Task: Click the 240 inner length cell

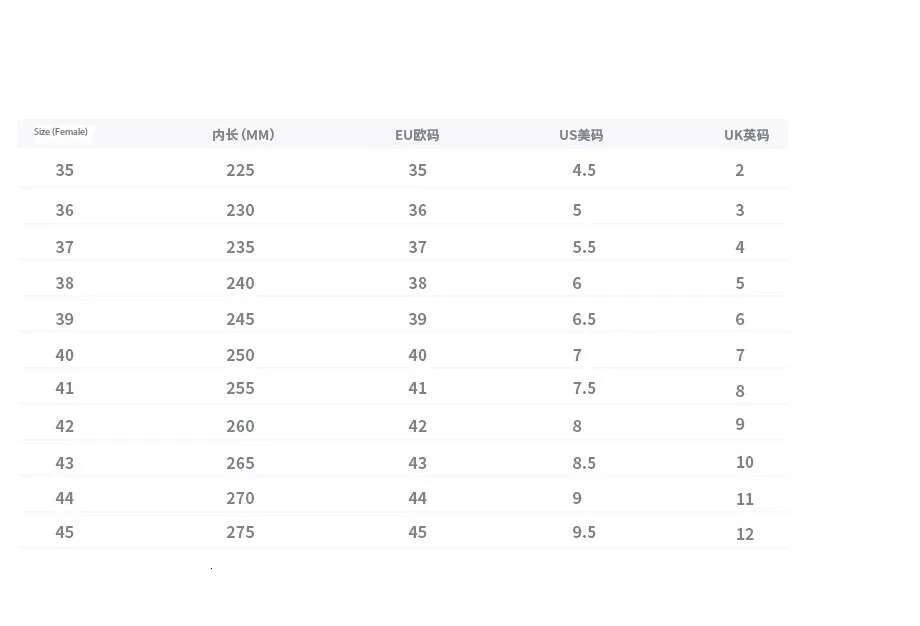Action: pyautogui.click(x=240, y=283)
